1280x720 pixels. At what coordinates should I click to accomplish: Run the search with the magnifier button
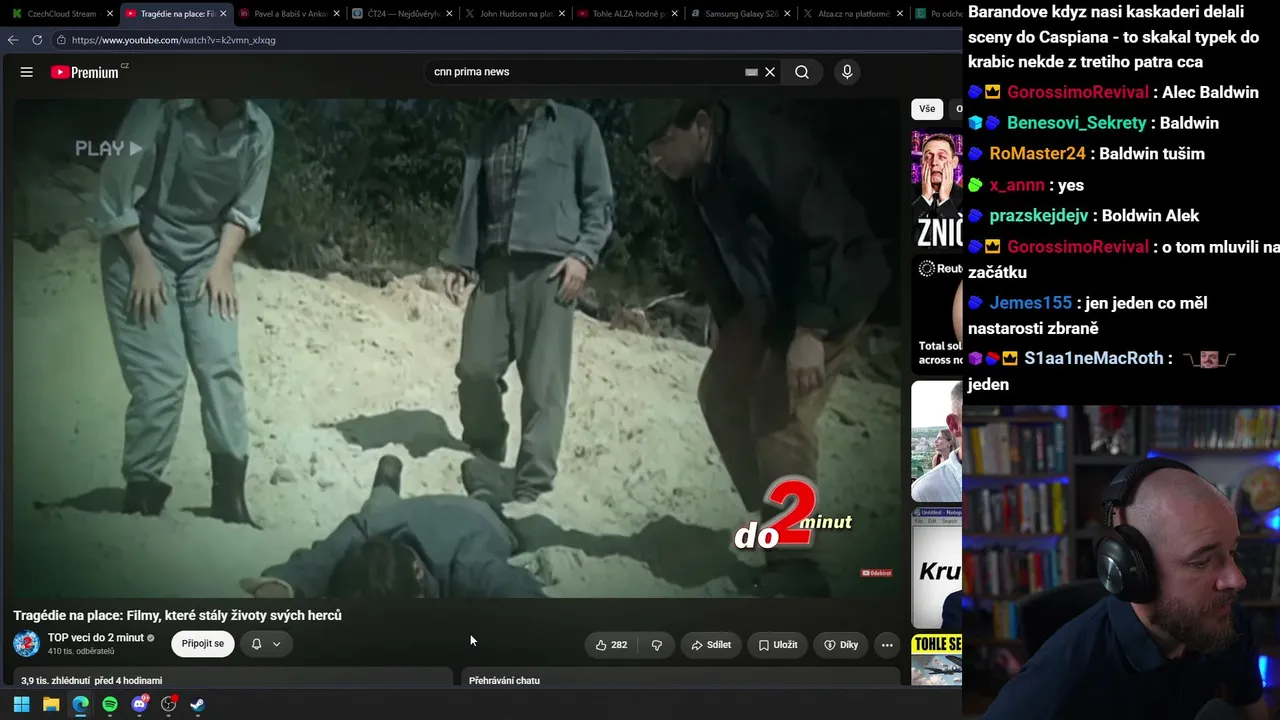point(802,72)
